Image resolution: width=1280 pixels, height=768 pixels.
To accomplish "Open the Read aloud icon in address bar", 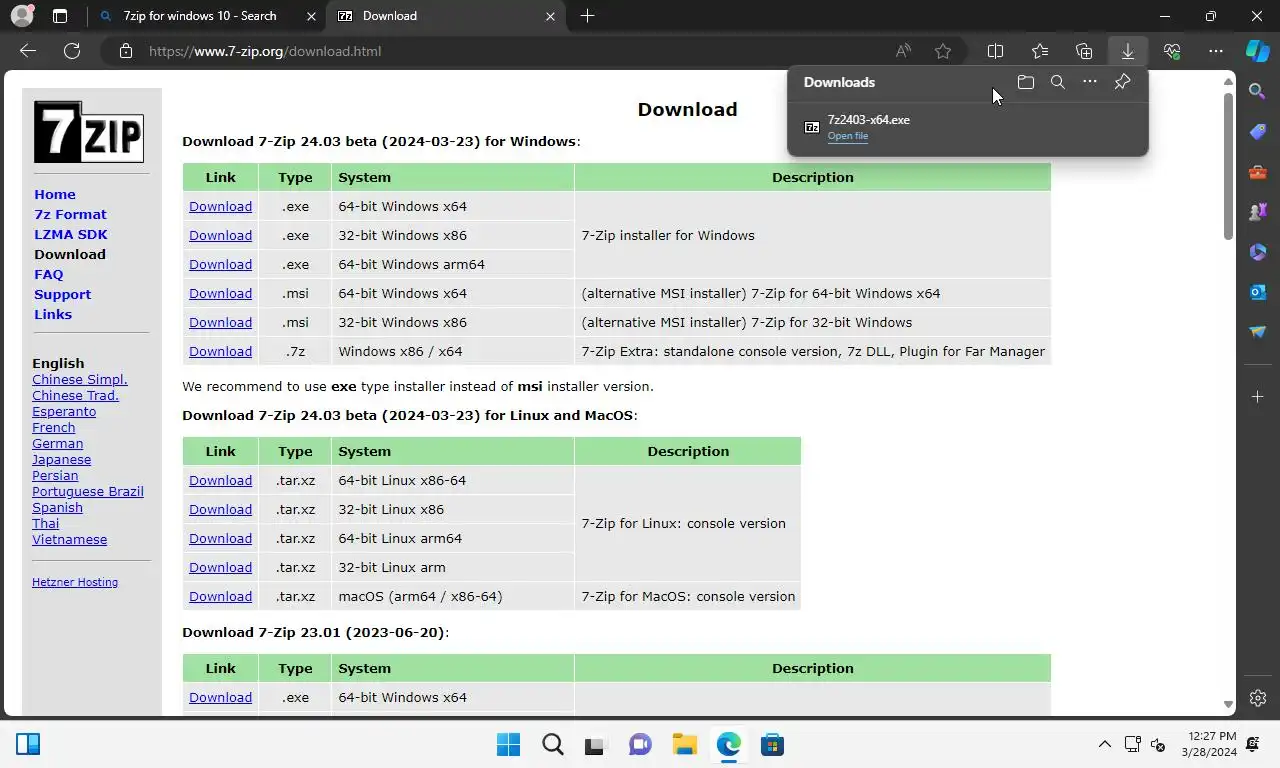I will point(903,51).
